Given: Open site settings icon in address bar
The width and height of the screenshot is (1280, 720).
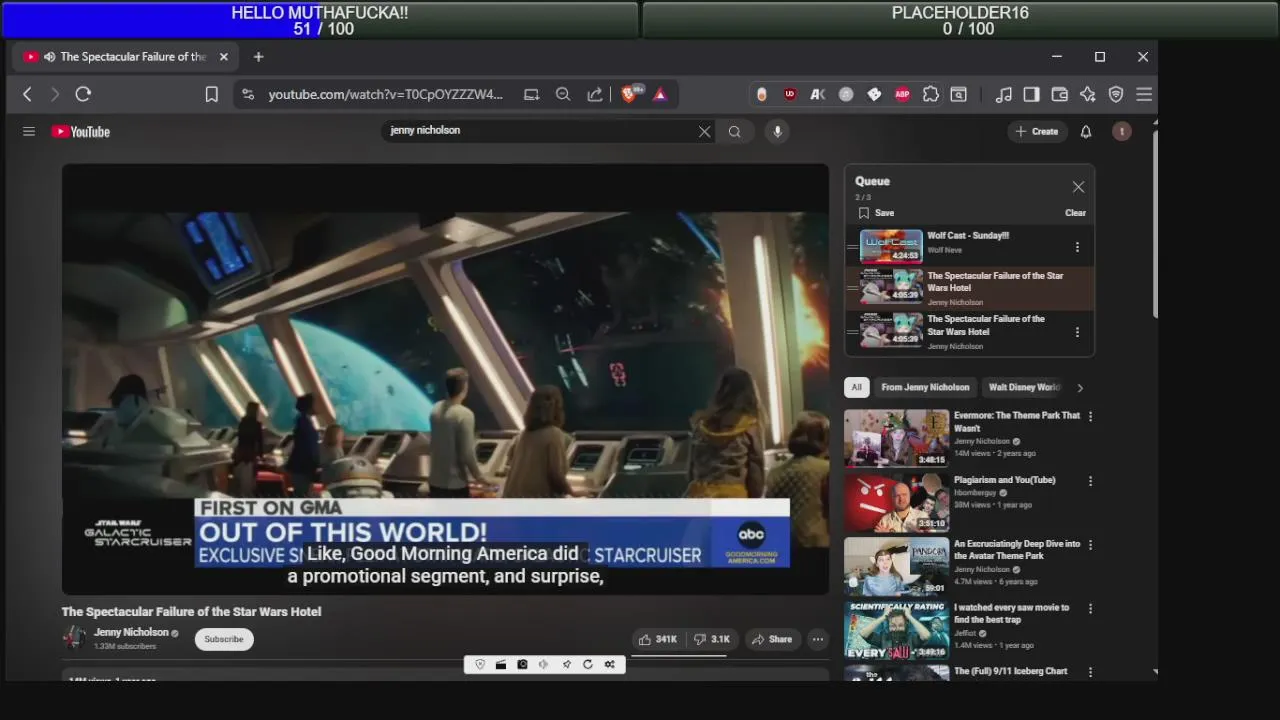Looking at the screenshot, I should [x=248, y=94].
